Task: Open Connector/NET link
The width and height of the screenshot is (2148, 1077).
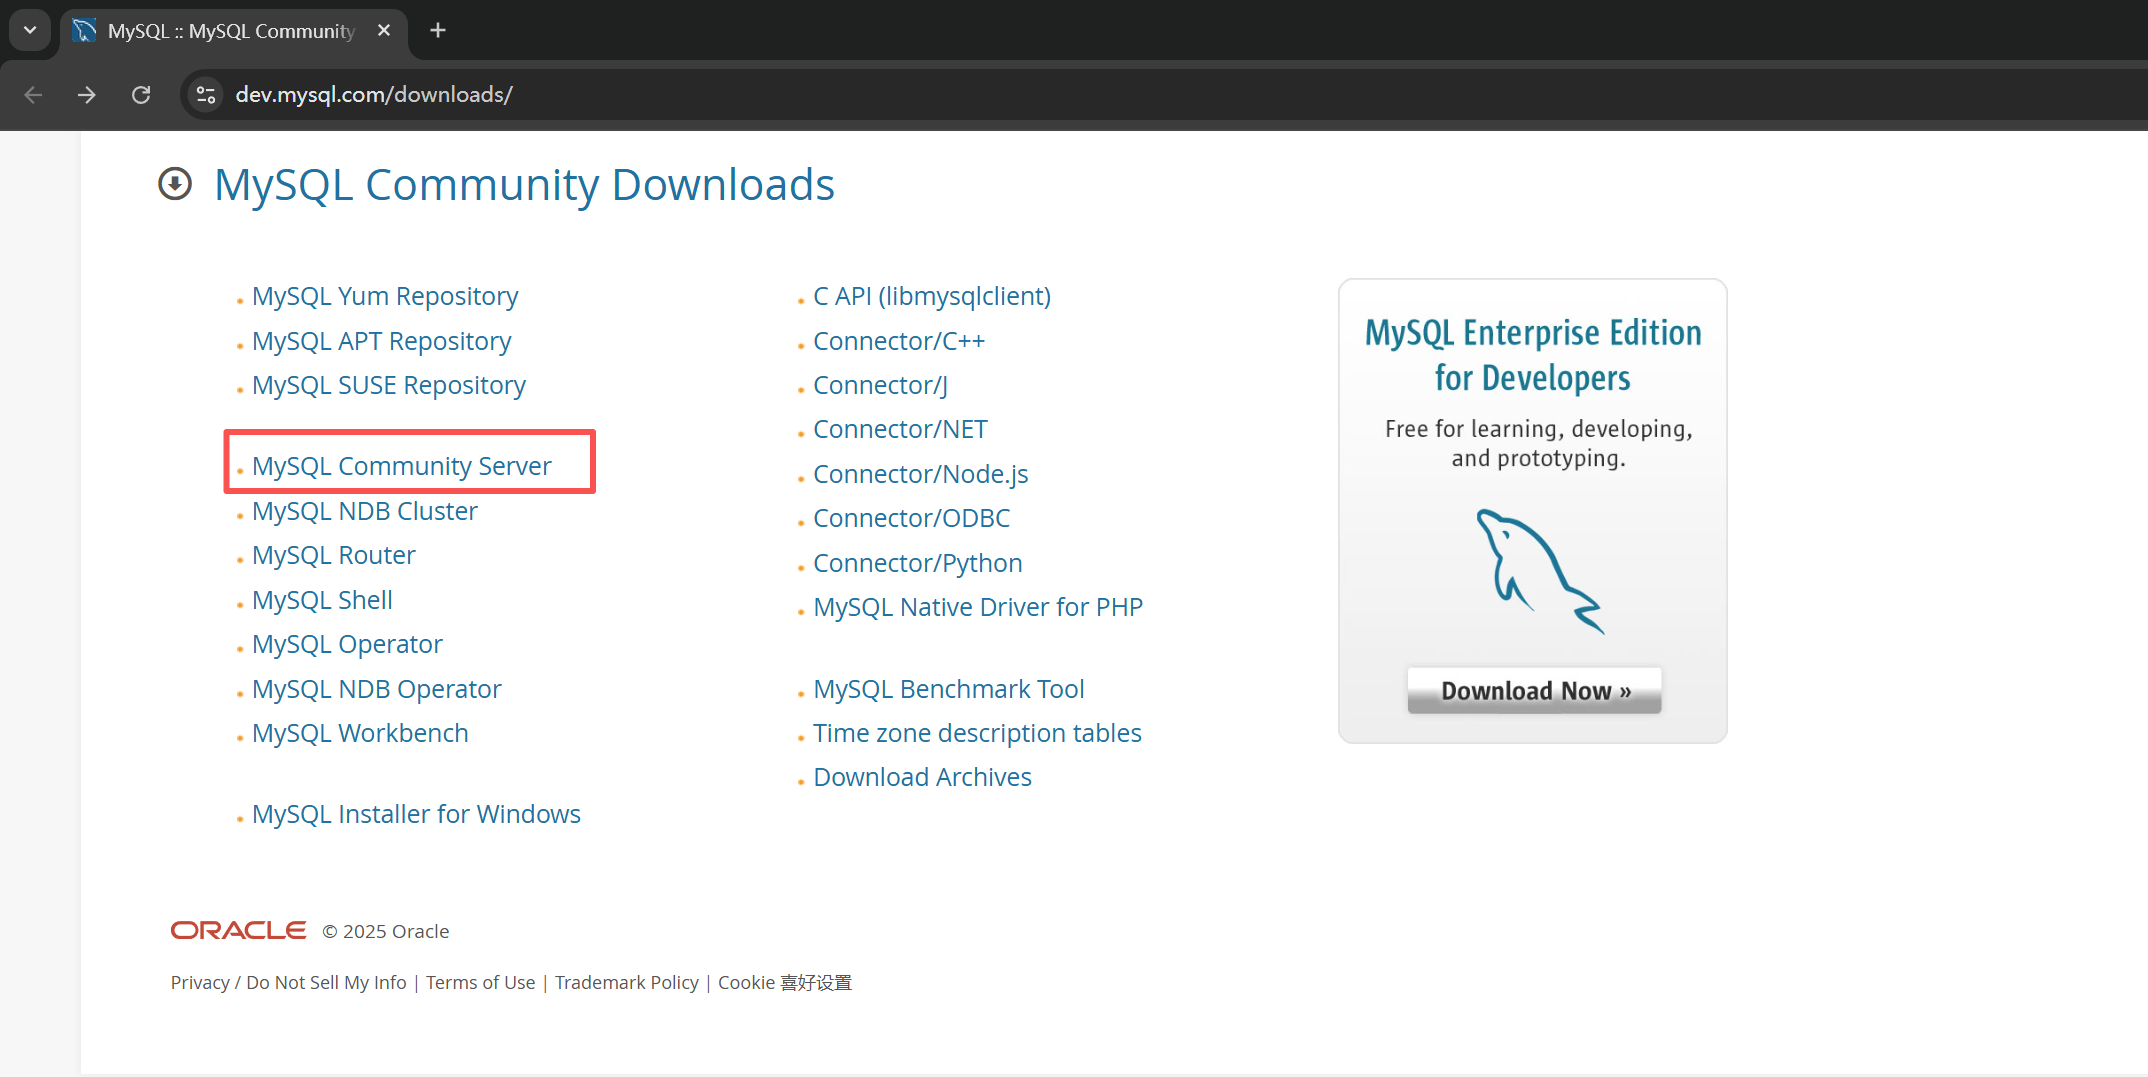Action: [900, 430]
